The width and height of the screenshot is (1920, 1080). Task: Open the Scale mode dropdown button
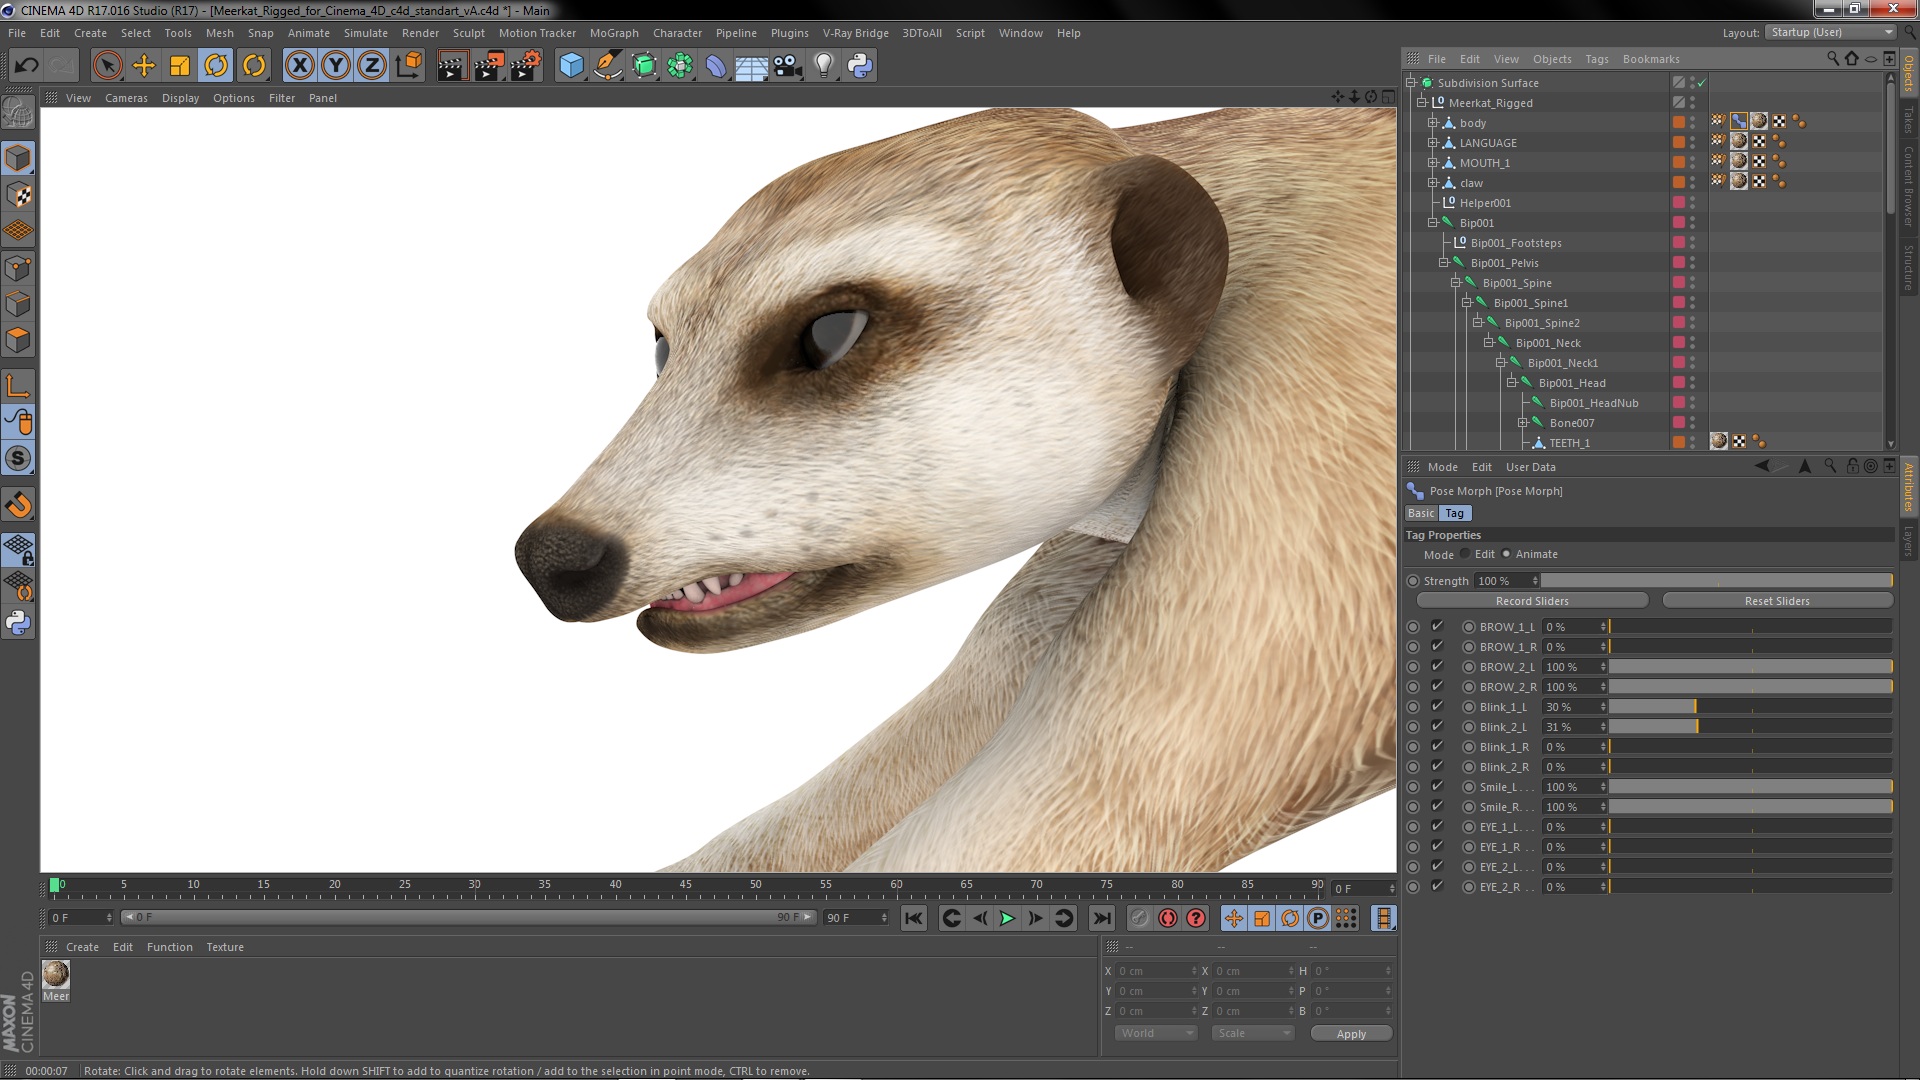[1252, 1033]
